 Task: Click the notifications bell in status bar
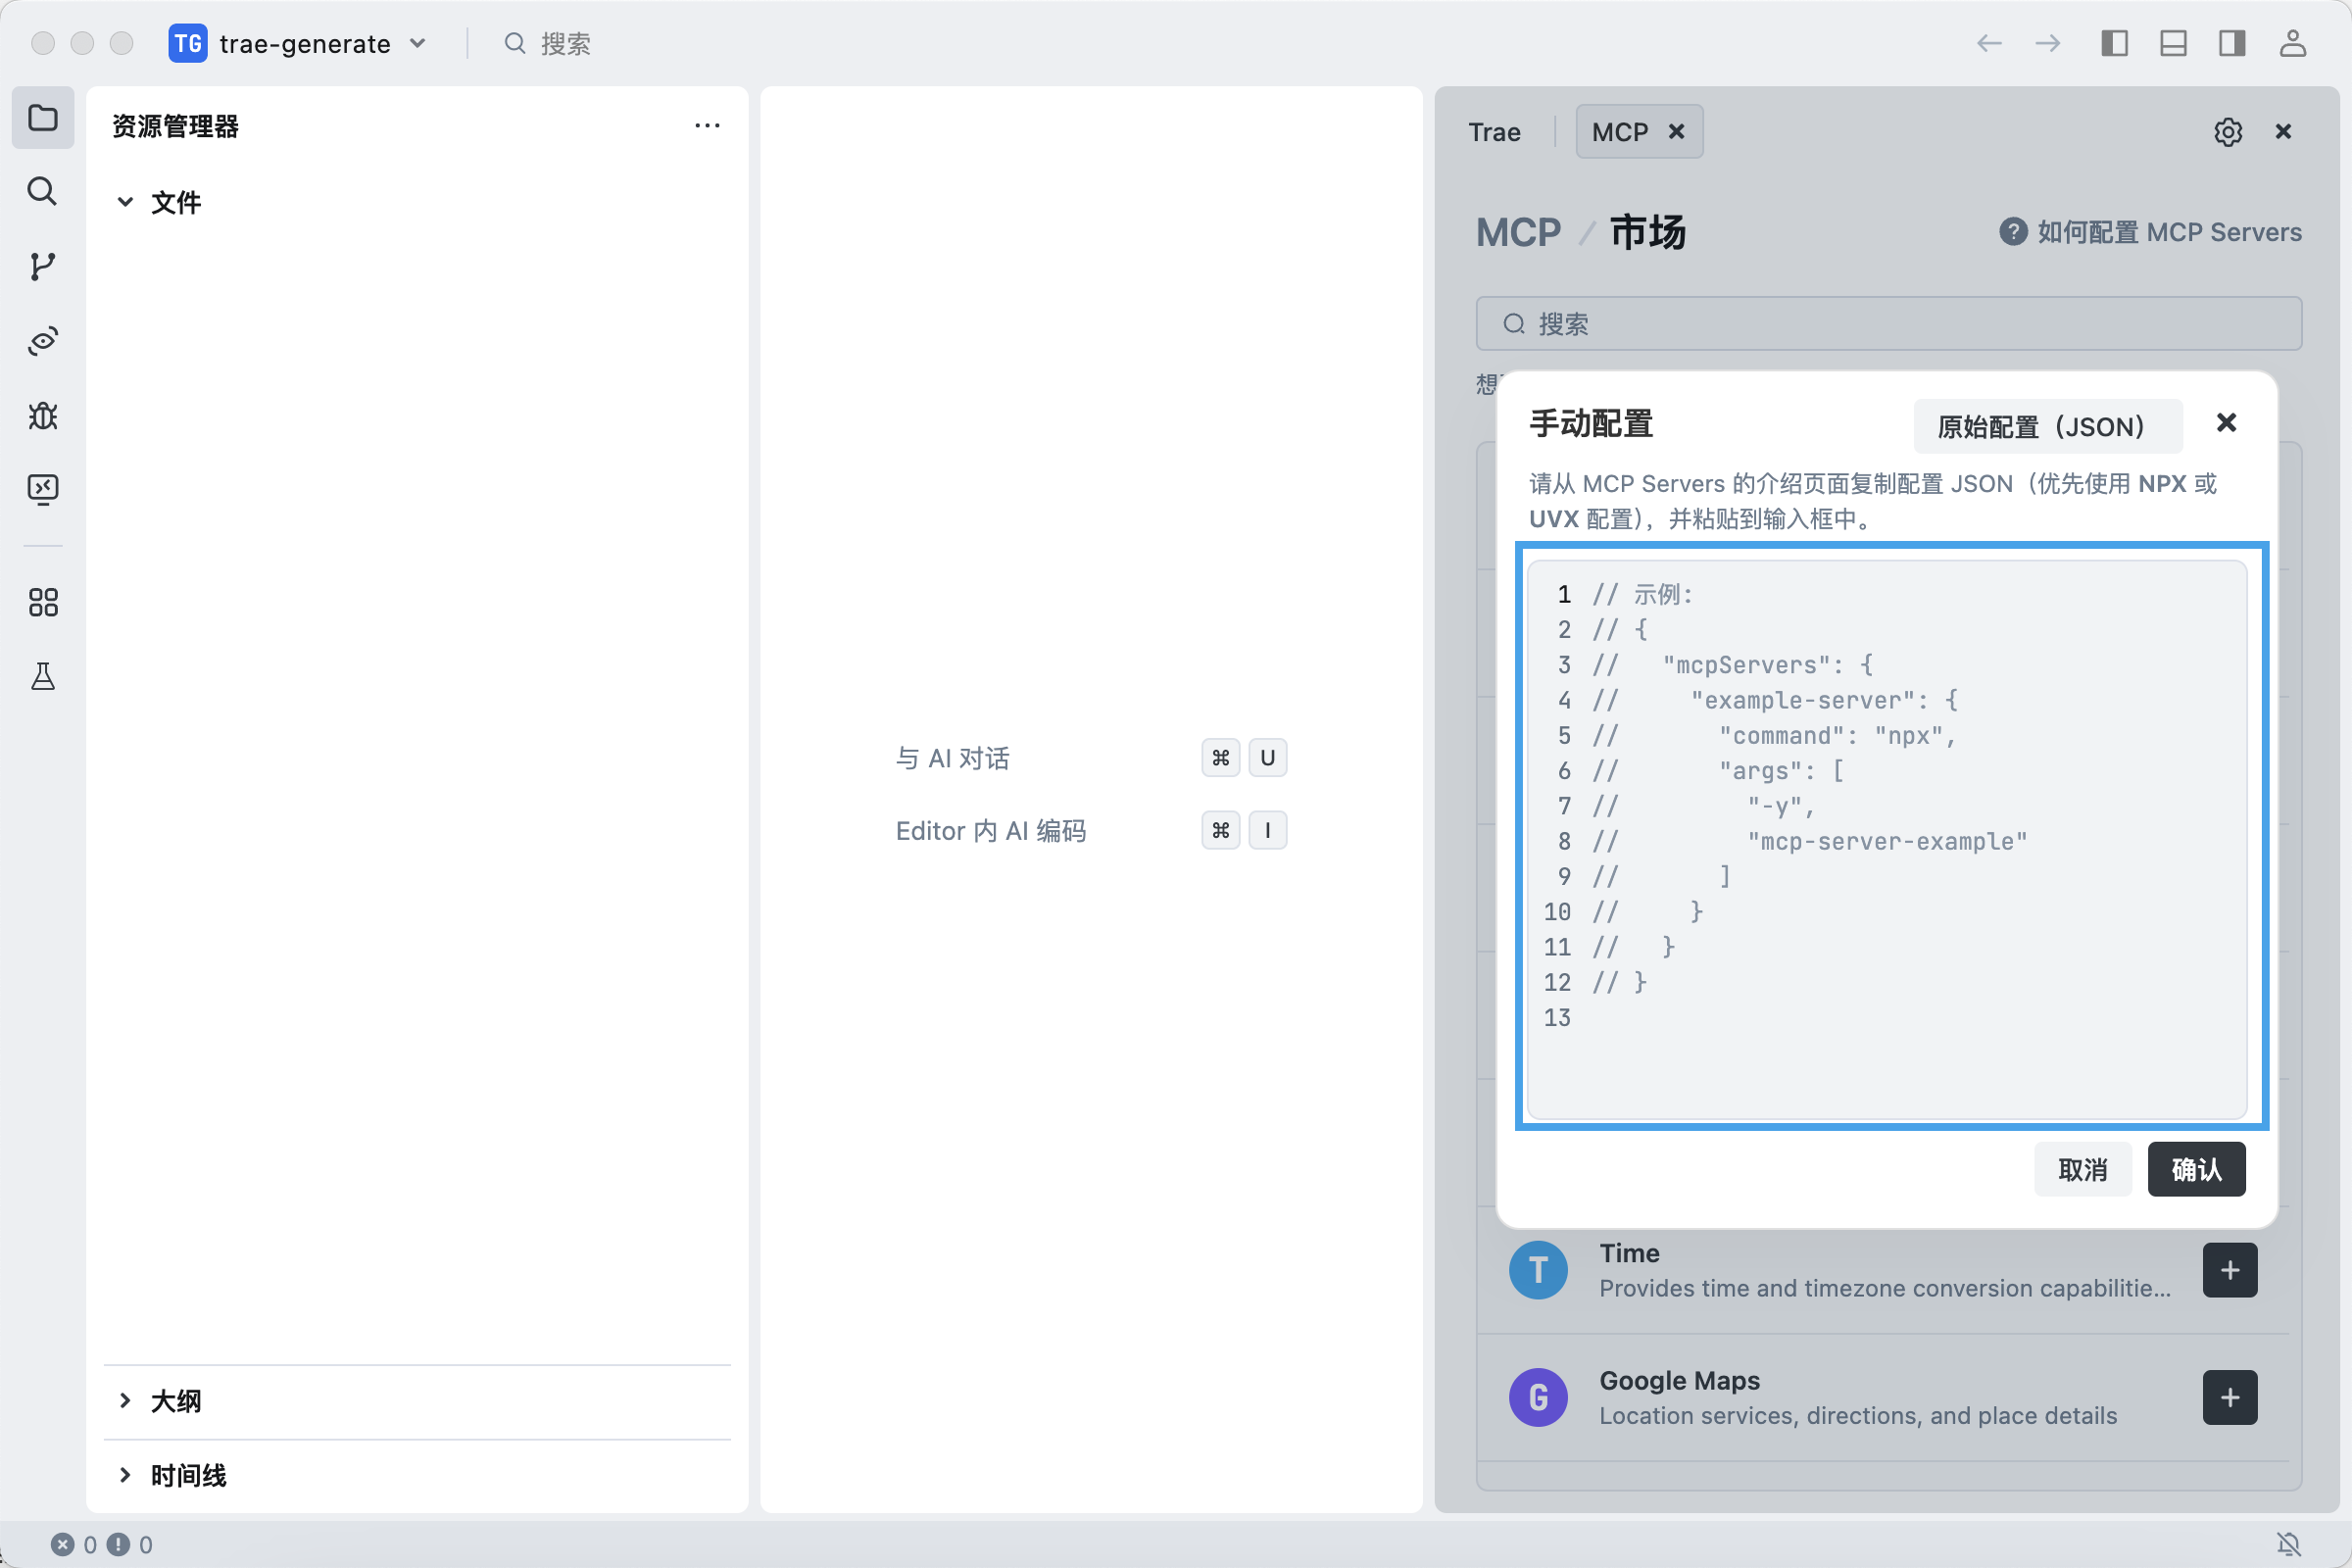2288,1544
